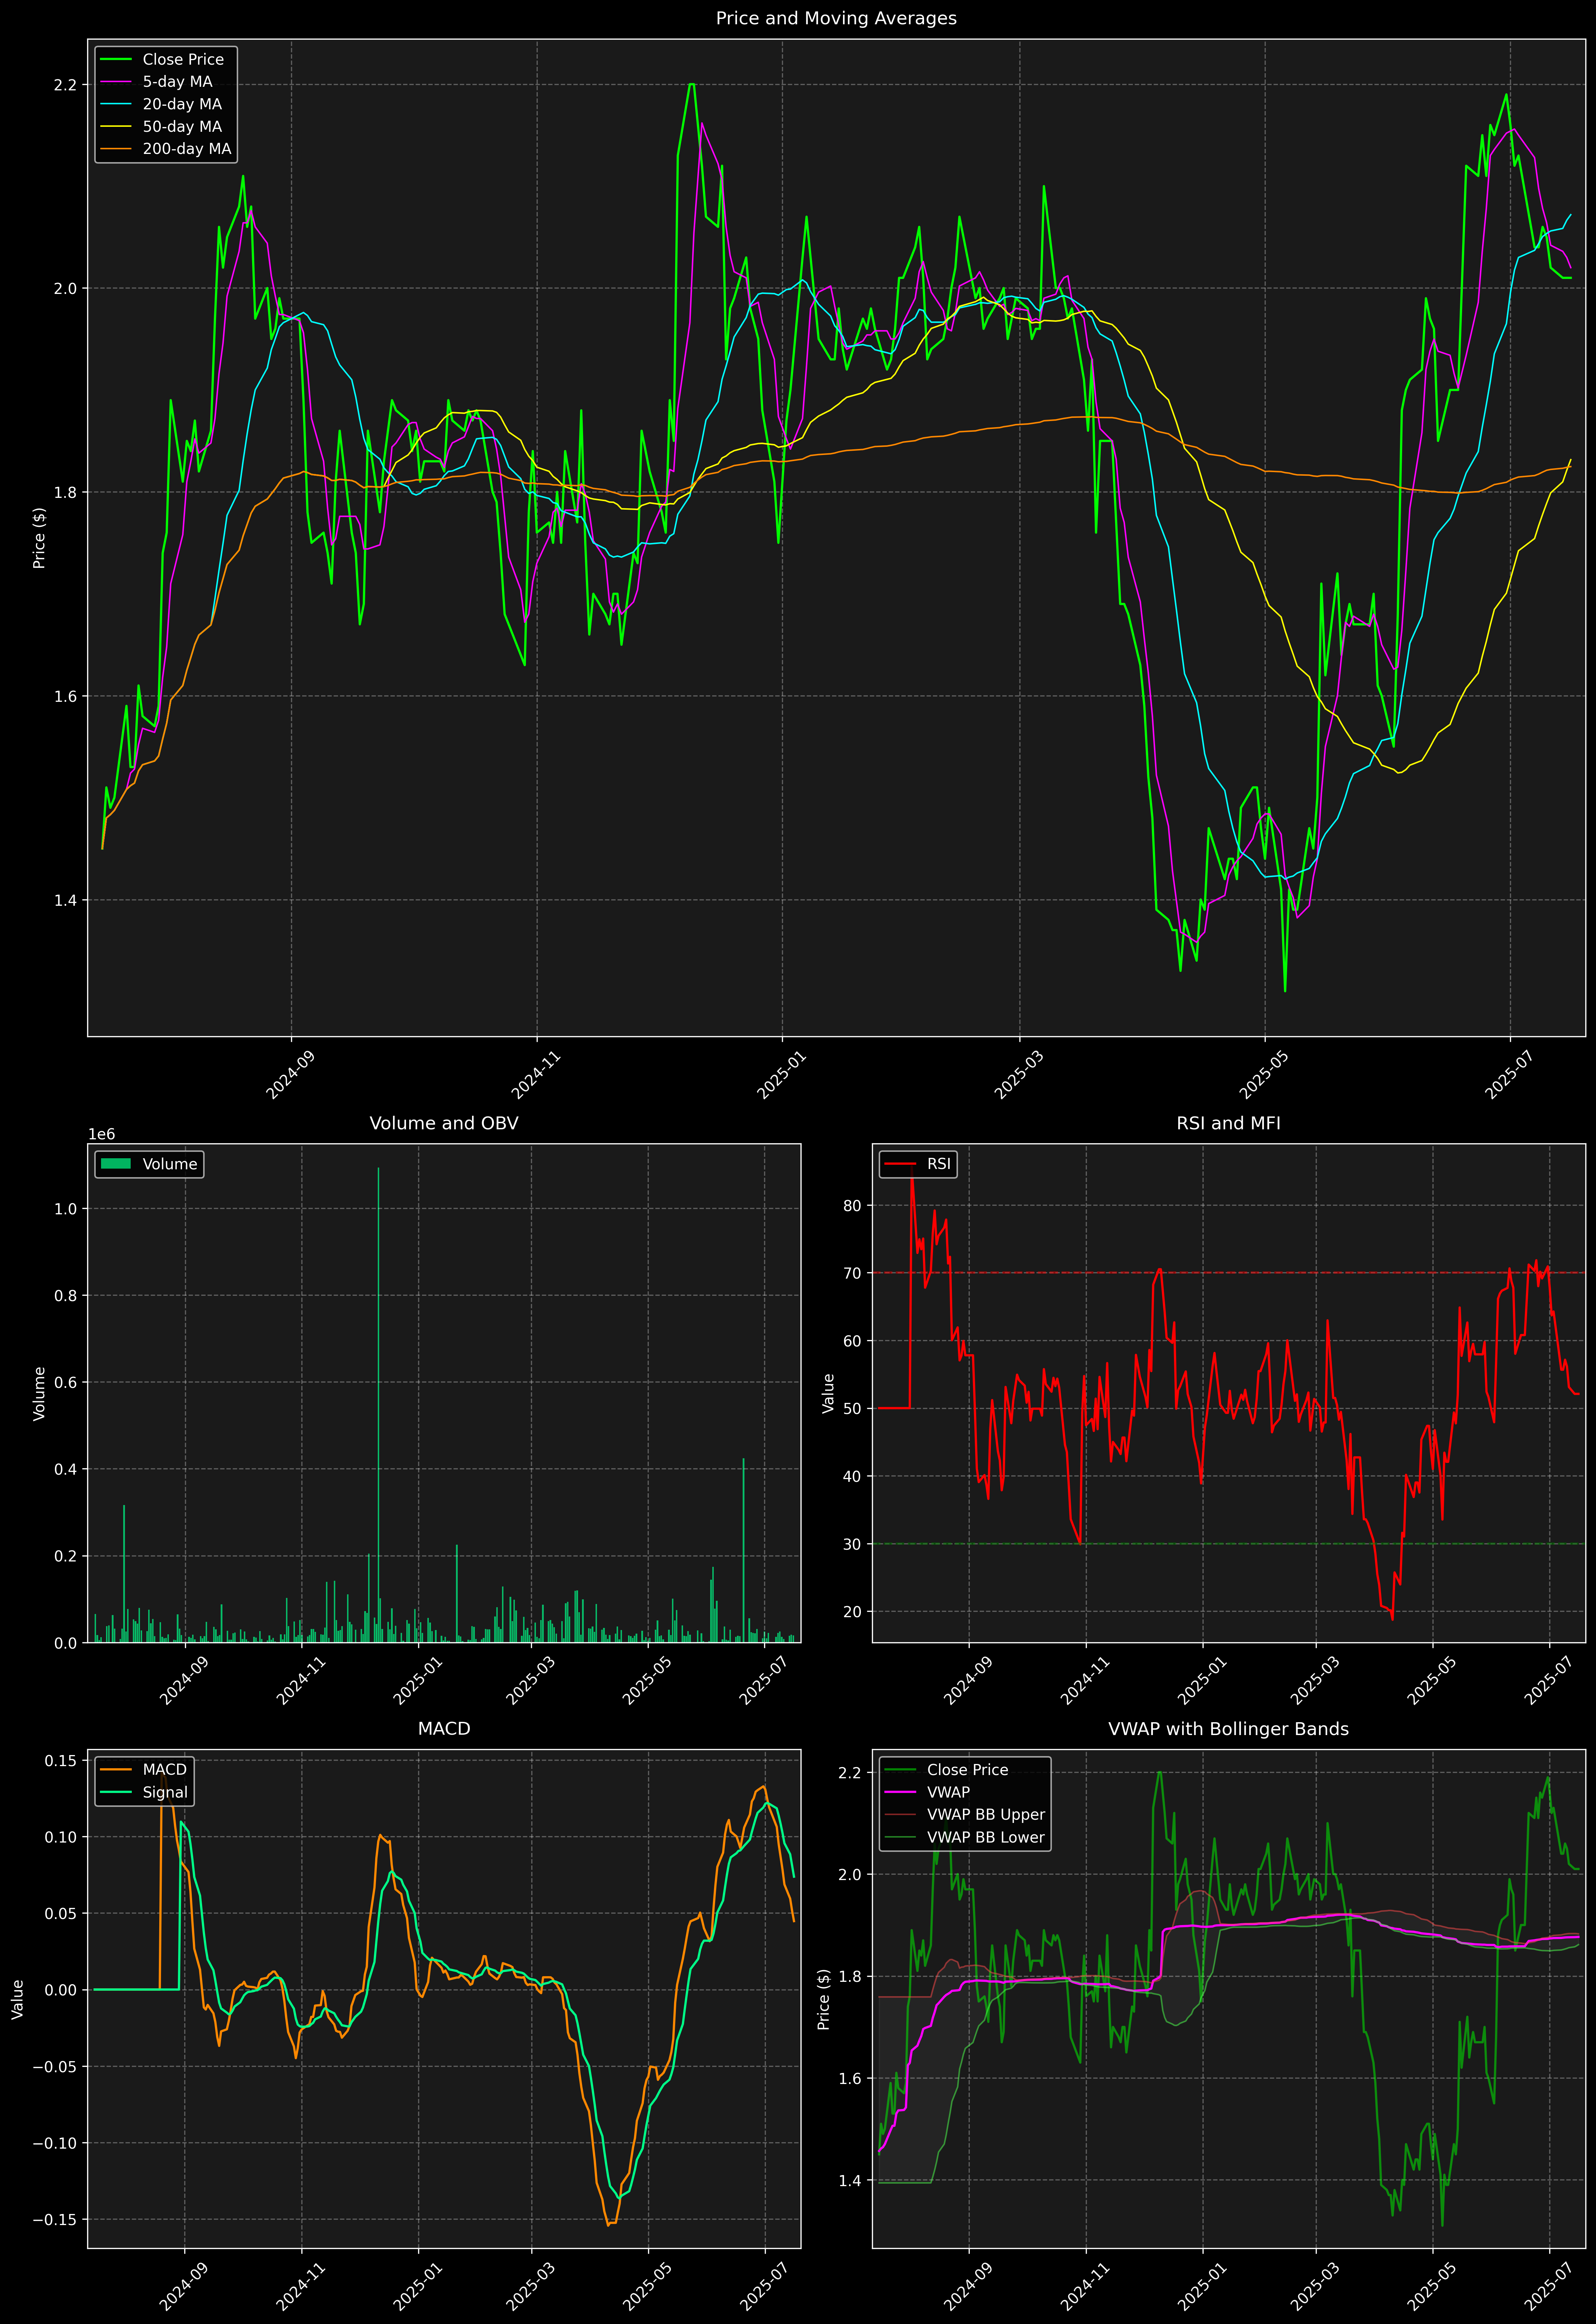This screenshot has width=1596, height=2324.
Task: Click the 'Price and Moving Averages' chart title
Action: point(836,18)
